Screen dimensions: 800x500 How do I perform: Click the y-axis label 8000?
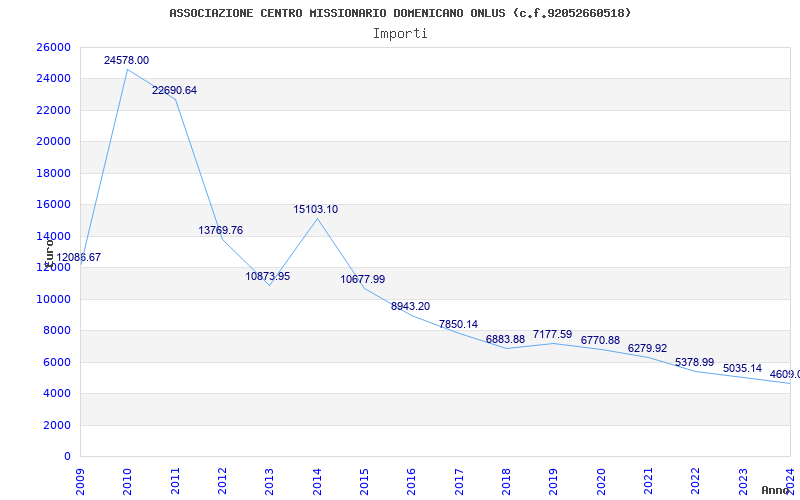coord(56,330)
